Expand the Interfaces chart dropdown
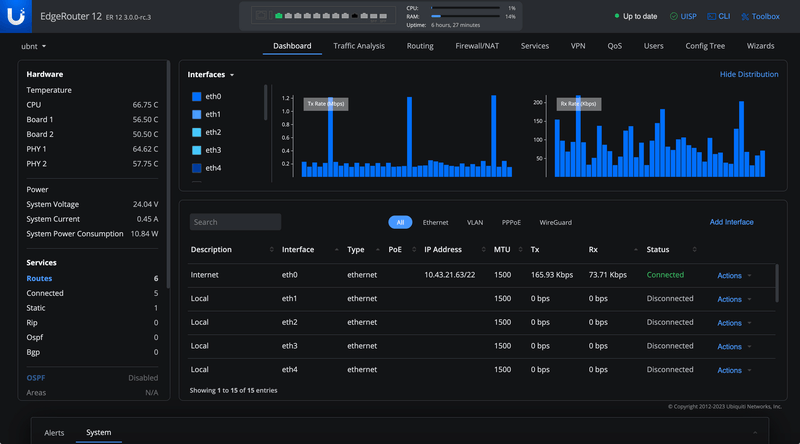800x444 pixels. [x=210, y=75]
